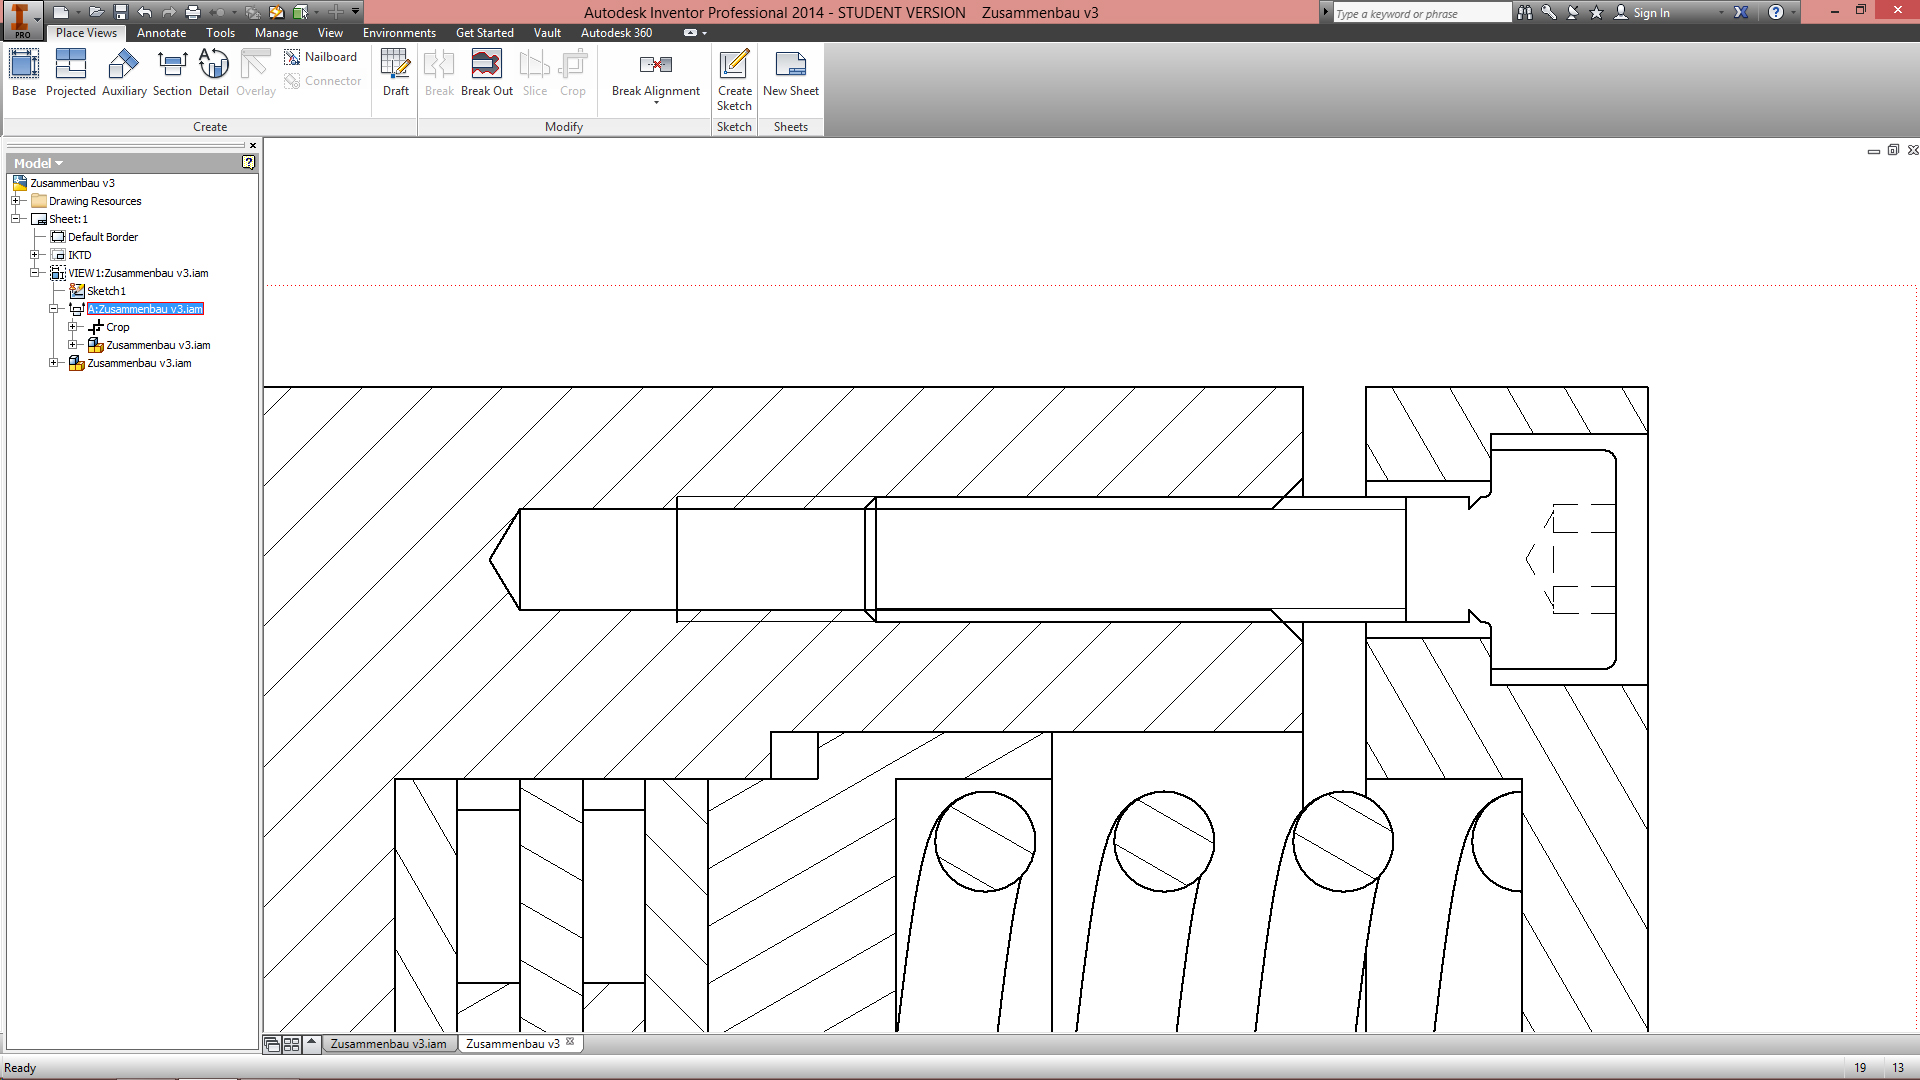Select Sketch1 in the model tree

(105, 290)
